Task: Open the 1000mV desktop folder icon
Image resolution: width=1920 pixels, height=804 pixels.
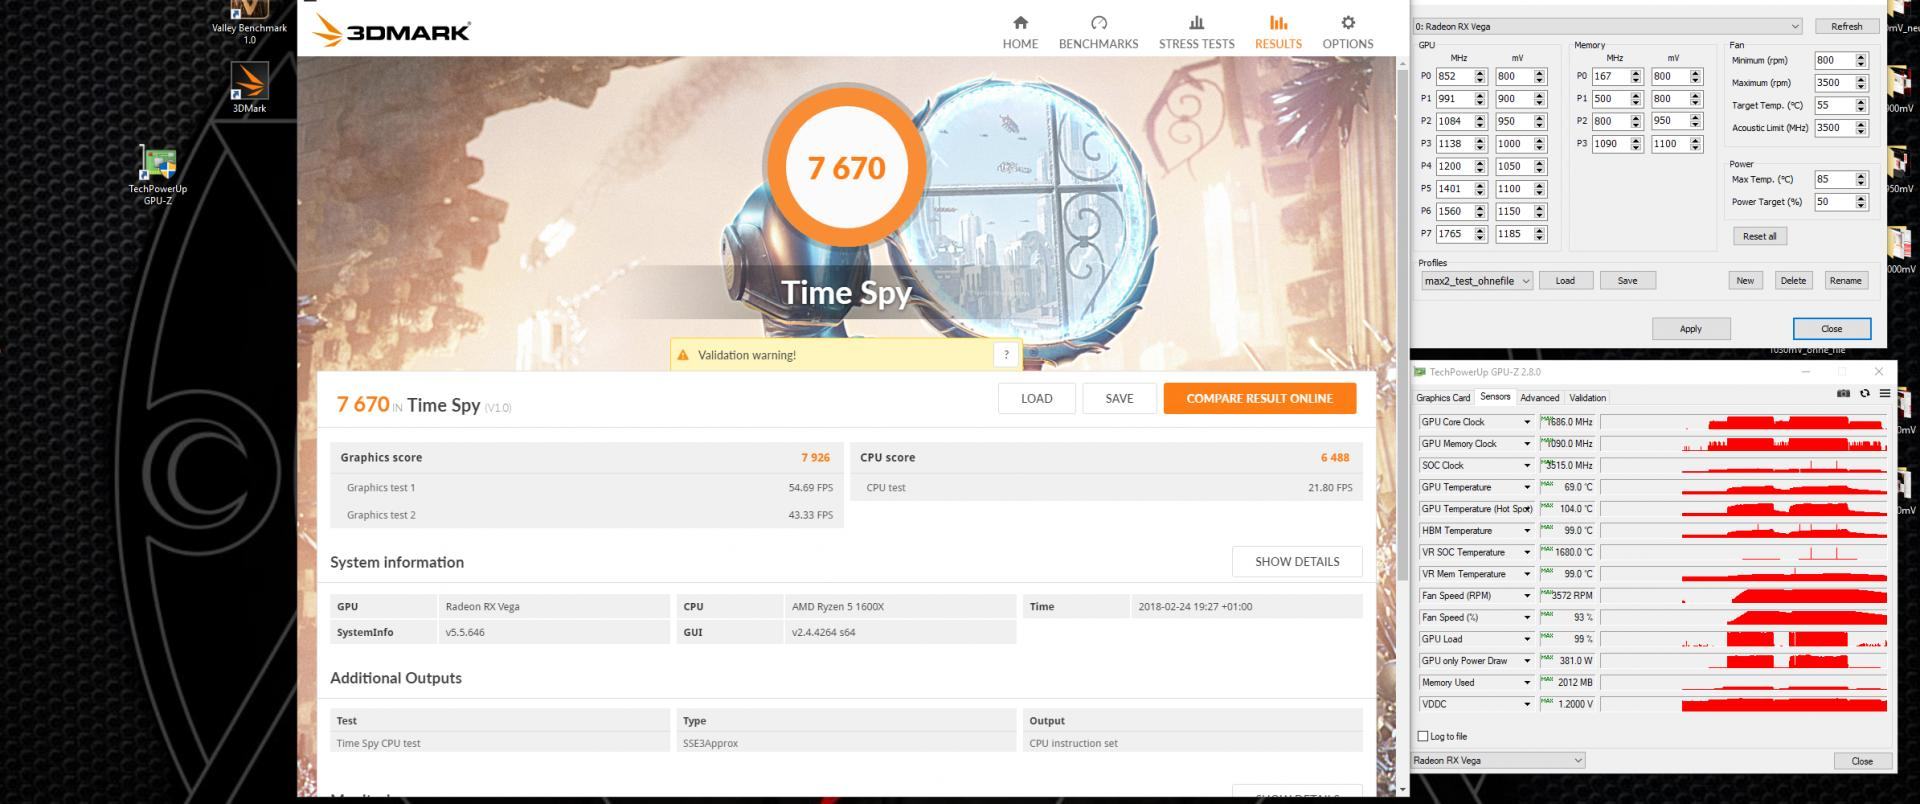Action: [x=1899, y=250]
